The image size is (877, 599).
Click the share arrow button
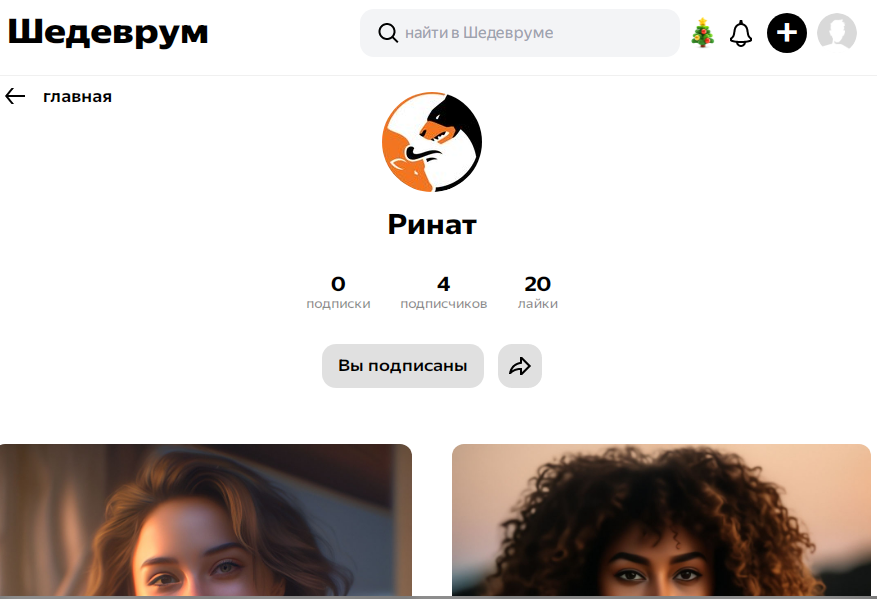pos(520,366)
